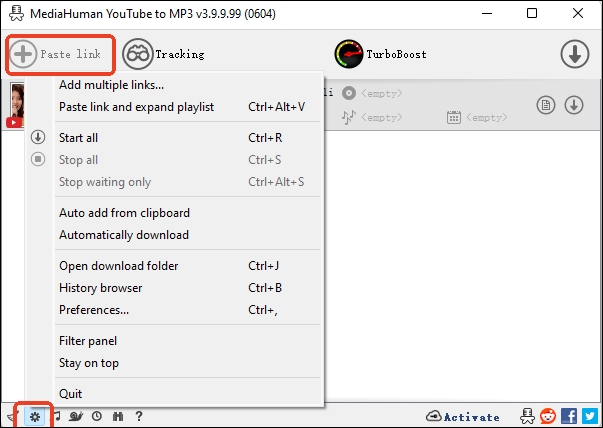The width and height of the screenshot is (603, 428).
Task: Click the Activate cloud button
Action: (x=462, y=416)
